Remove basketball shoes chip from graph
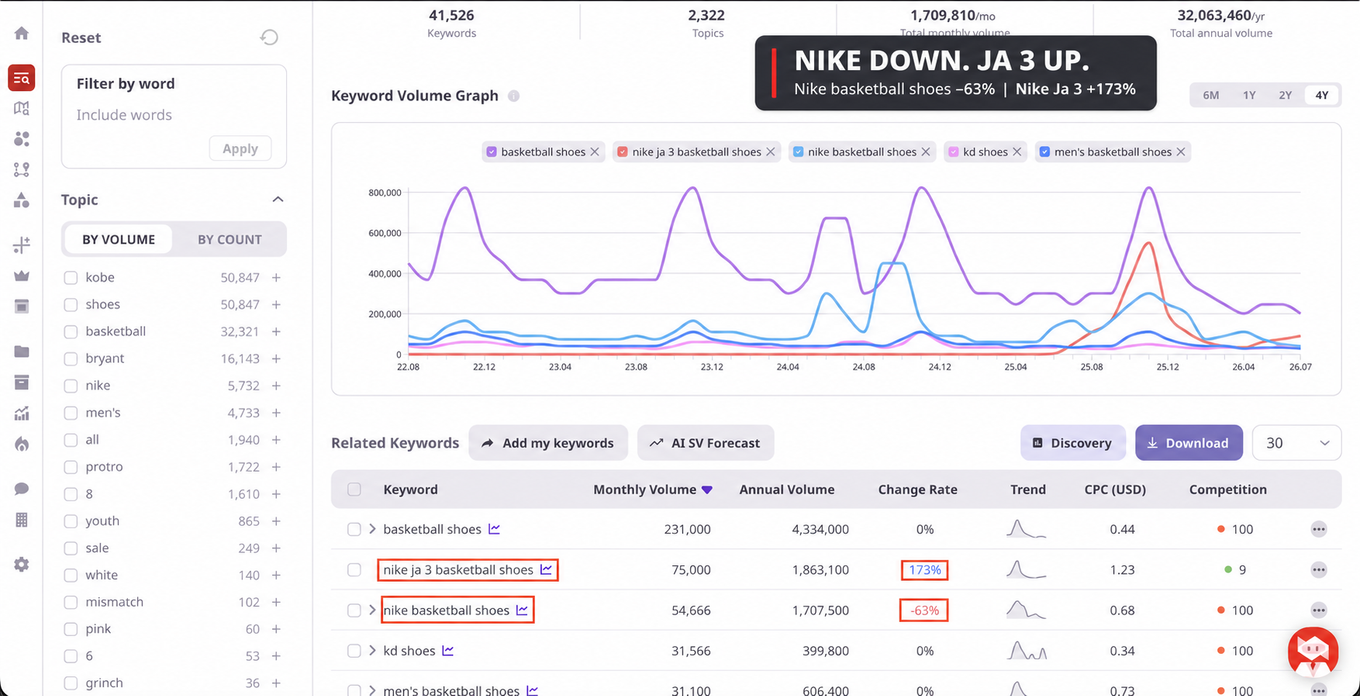 coord(595,152)
